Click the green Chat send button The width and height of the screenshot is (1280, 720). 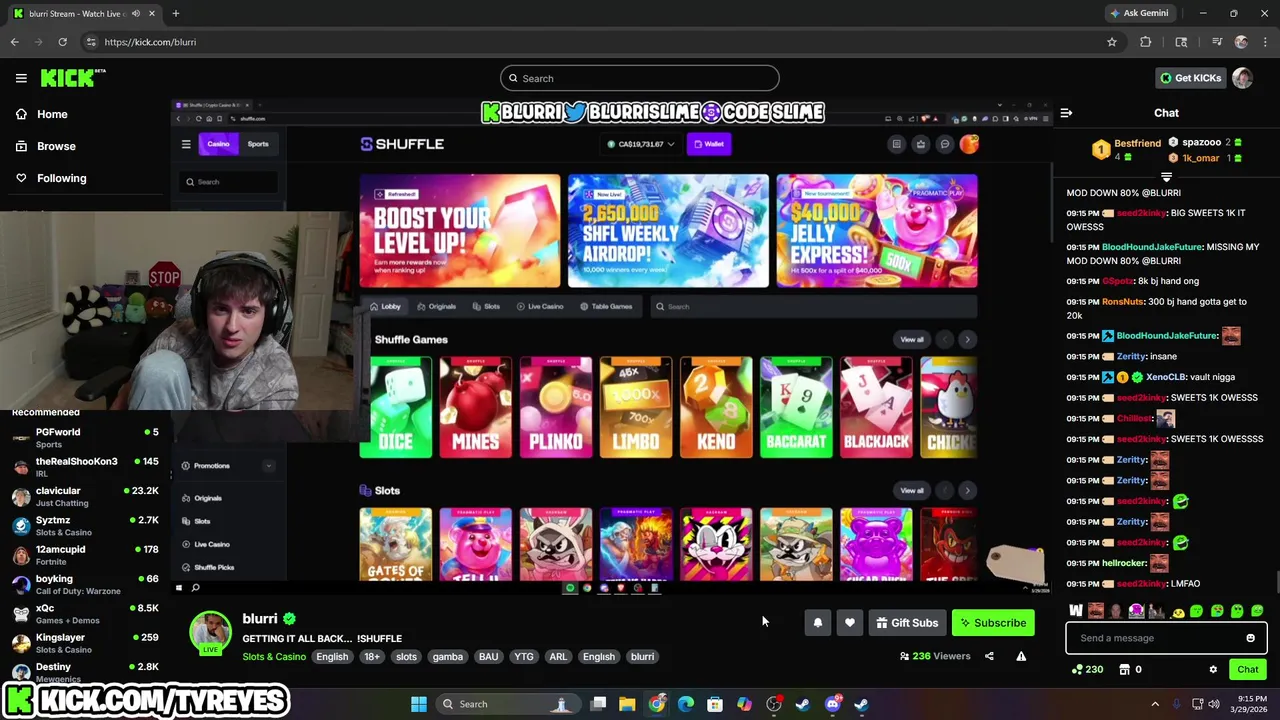(1247, 670)
